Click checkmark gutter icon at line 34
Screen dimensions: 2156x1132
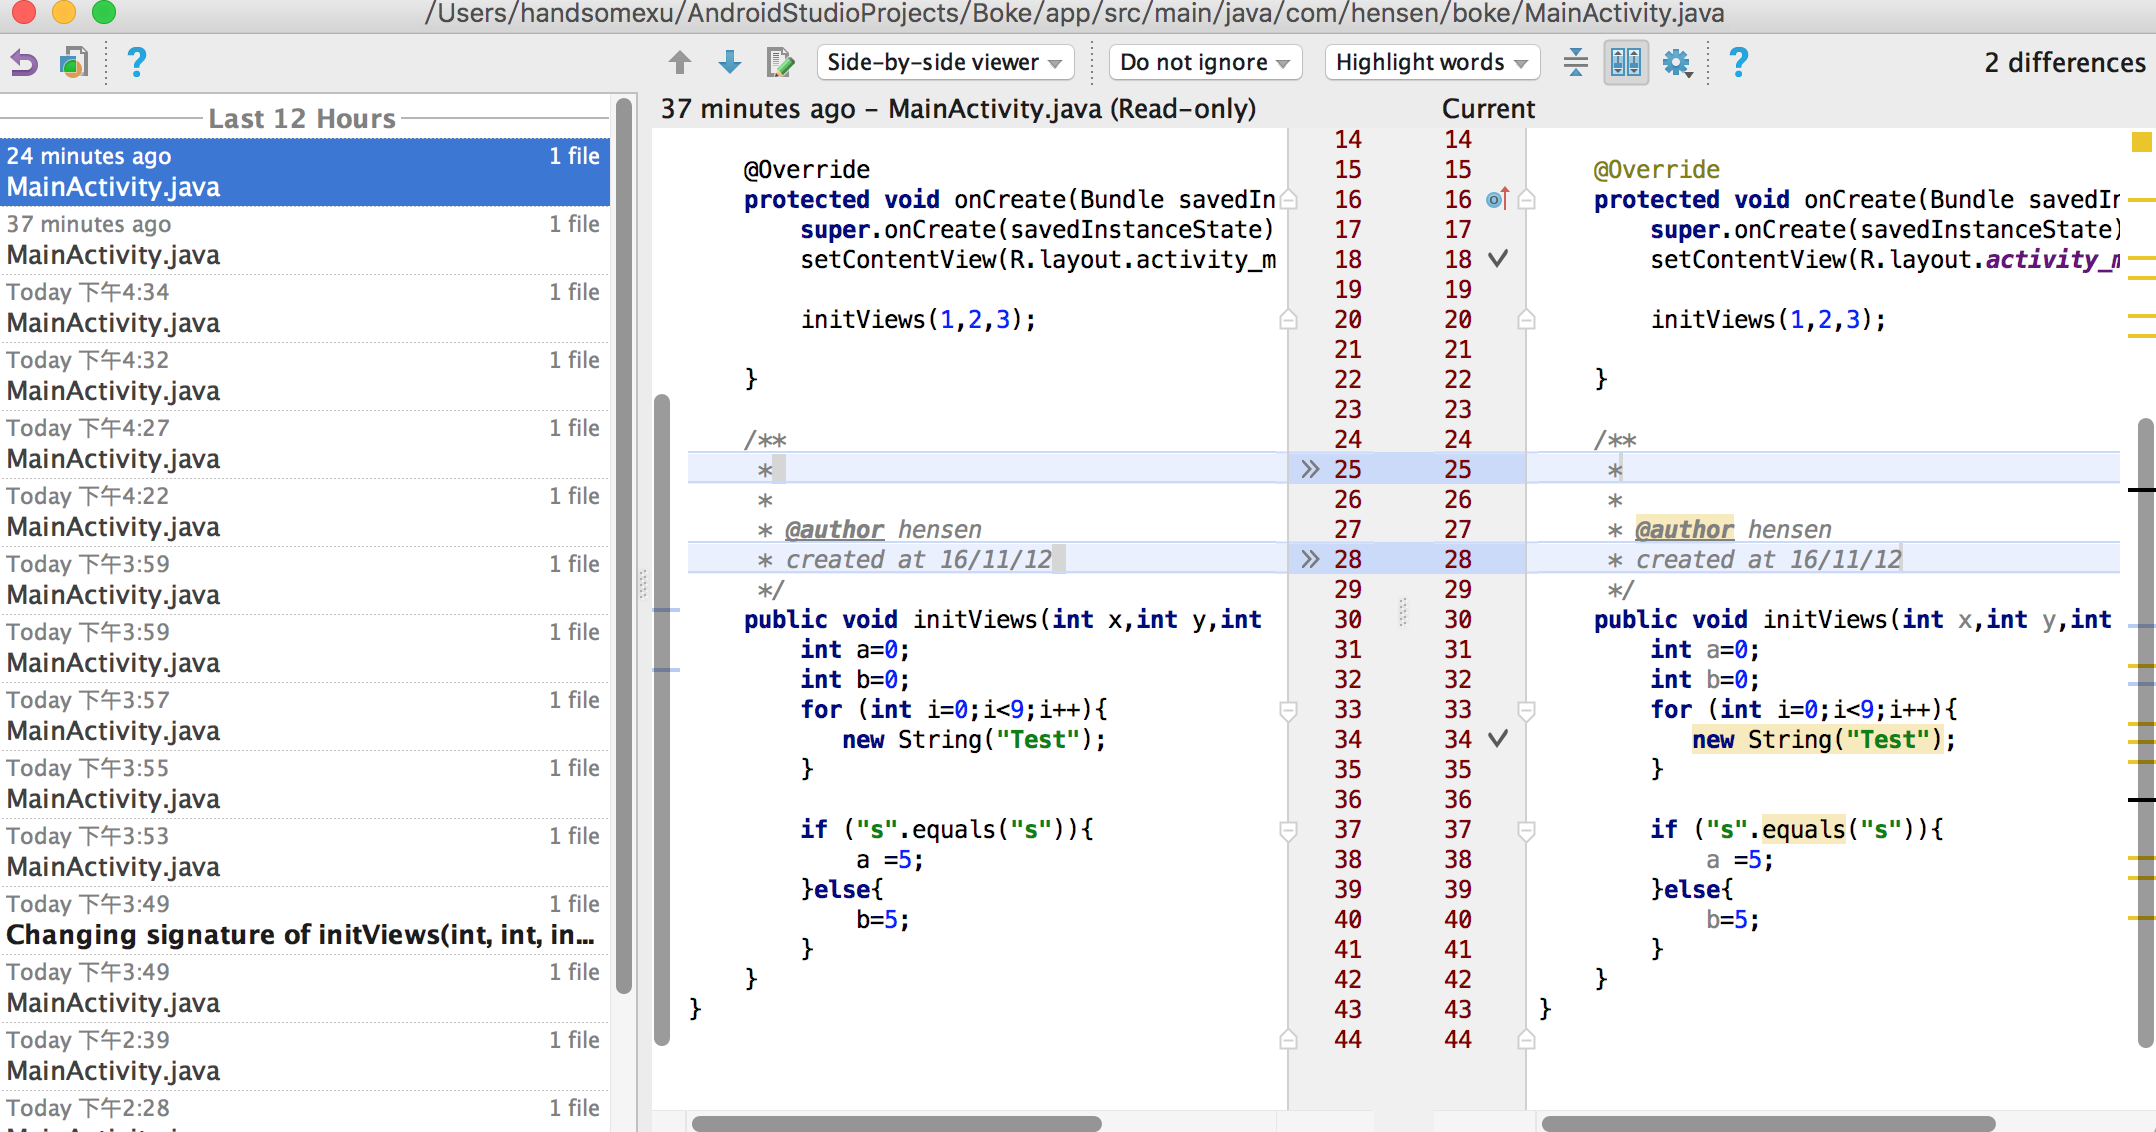tap(1498, 739)
